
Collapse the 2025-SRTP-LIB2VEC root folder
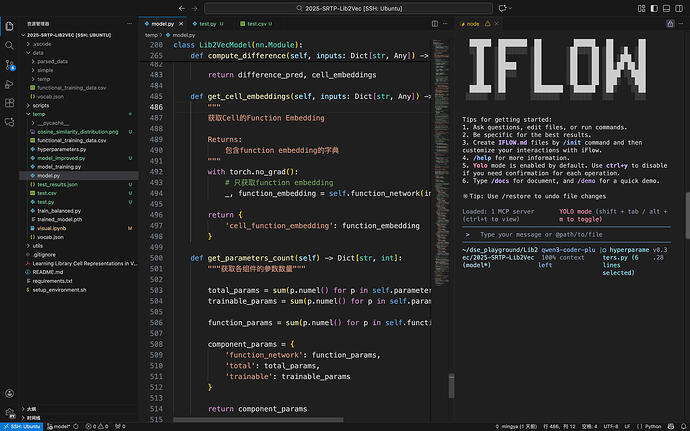69,35
